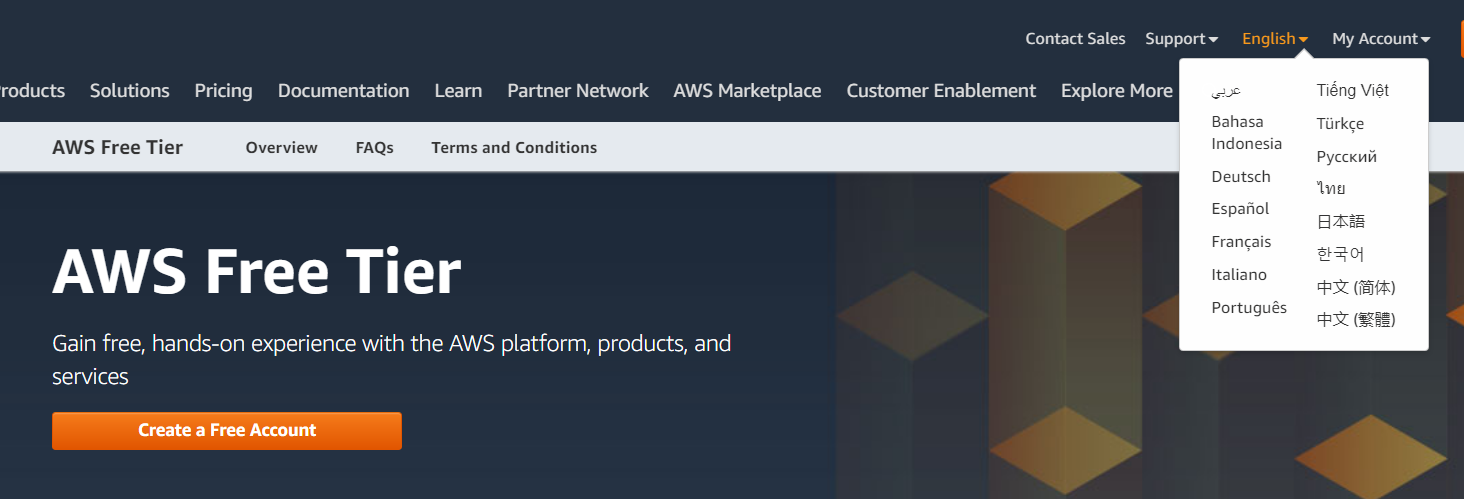Click the Contact Sales link

pyautogui.click(x=1075, y=39)
